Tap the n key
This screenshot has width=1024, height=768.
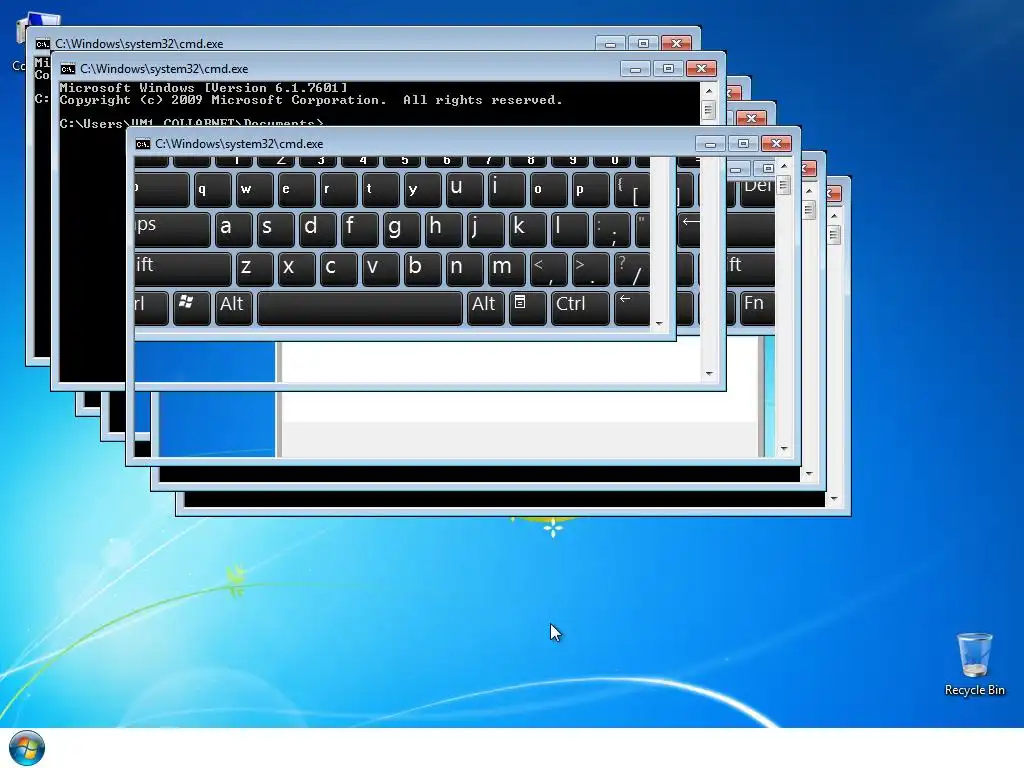[x=464, y=269]
